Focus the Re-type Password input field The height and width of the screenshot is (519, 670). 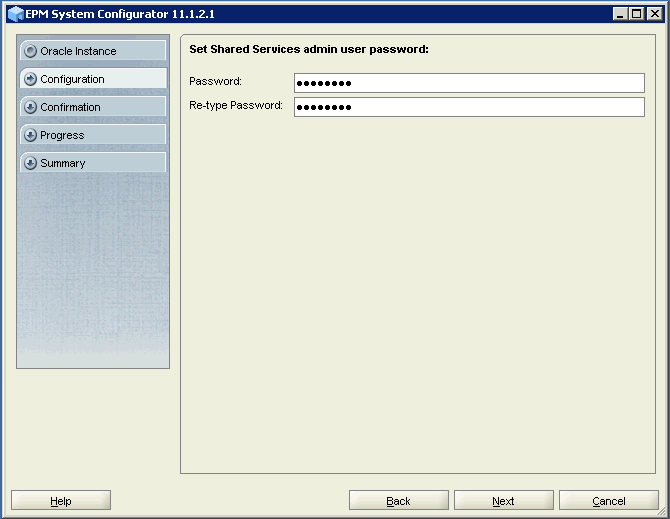tap(469, 107)
